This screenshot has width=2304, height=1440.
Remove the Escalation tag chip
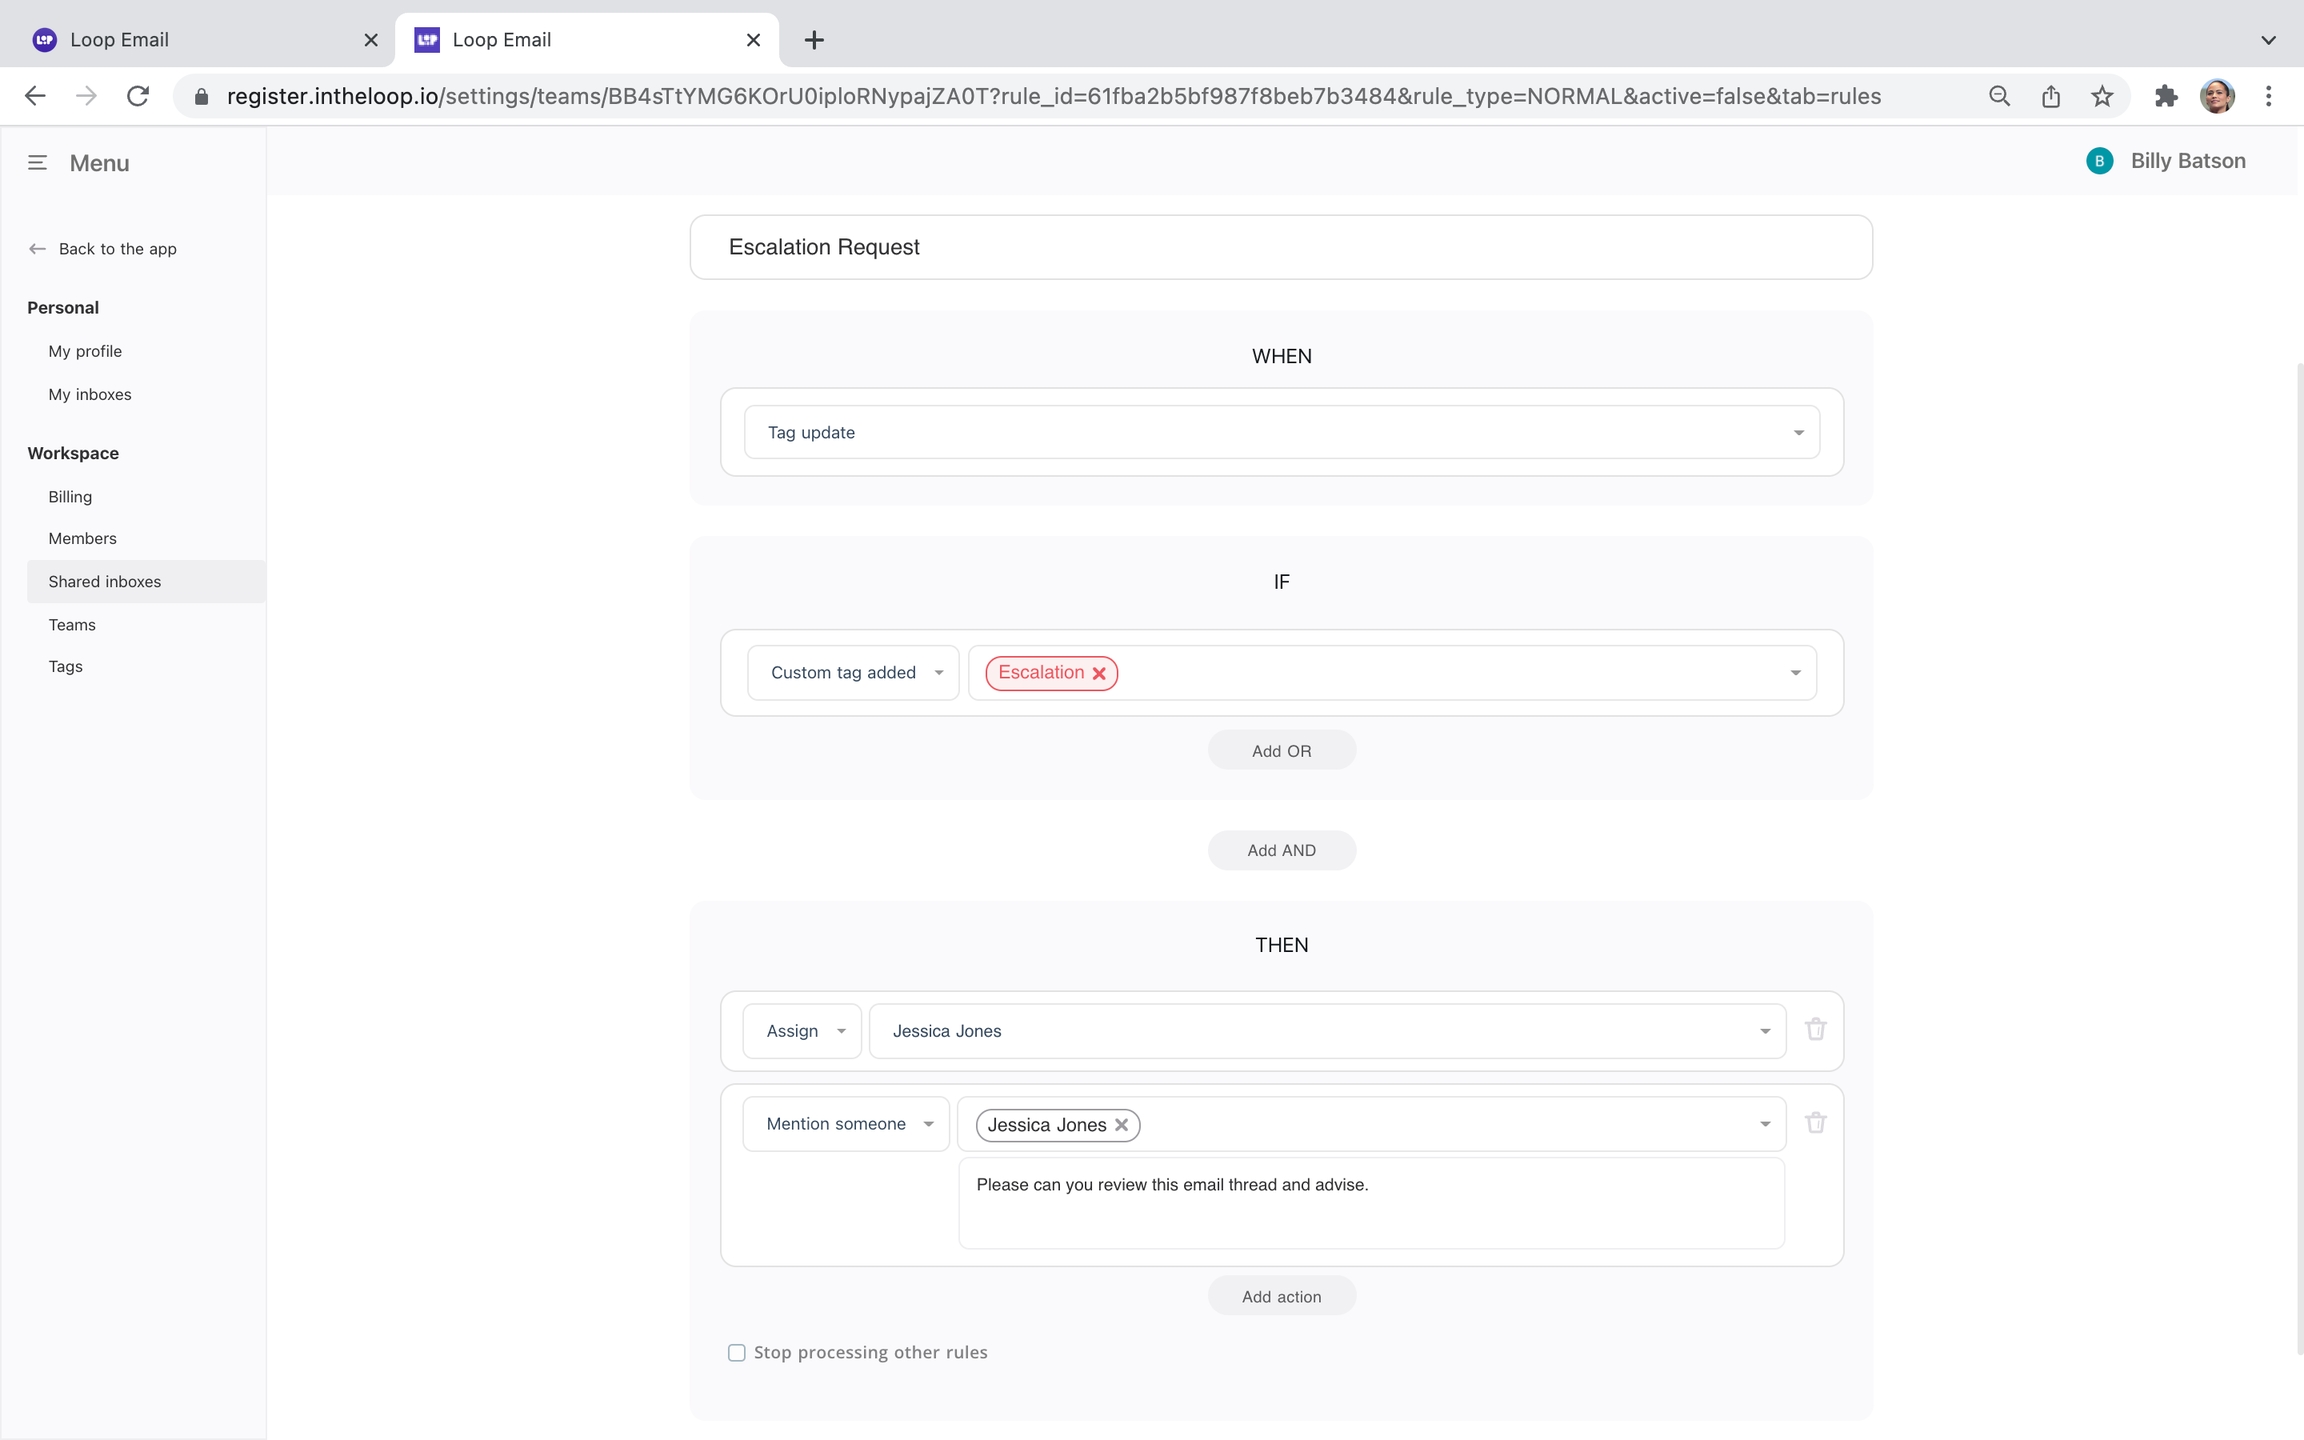1099,673
